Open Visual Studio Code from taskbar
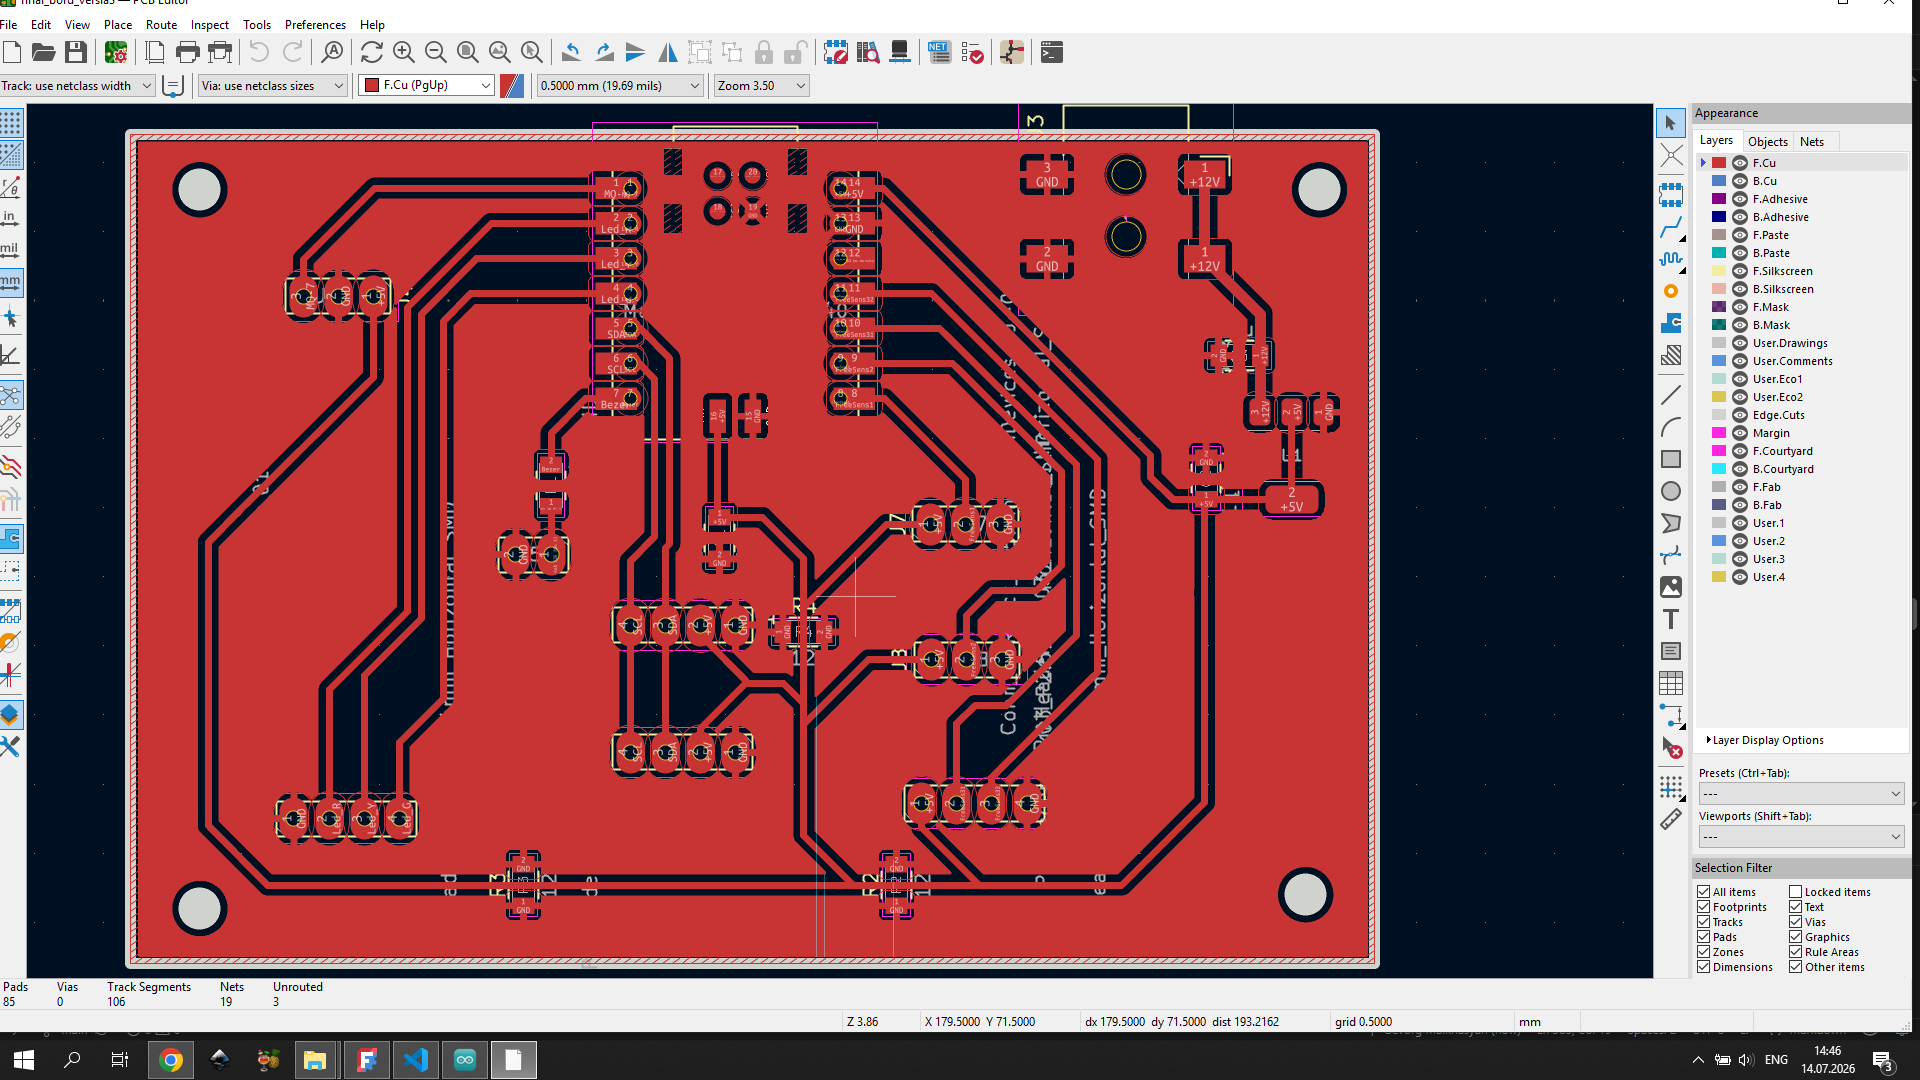This screenshot has width=1920, height=1080. coord(416,1060)
